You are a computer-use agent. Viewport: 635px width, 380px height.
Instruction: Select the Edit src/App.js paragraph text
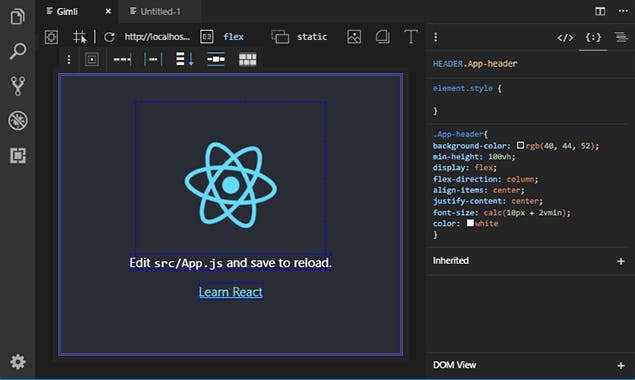(230, 263)
